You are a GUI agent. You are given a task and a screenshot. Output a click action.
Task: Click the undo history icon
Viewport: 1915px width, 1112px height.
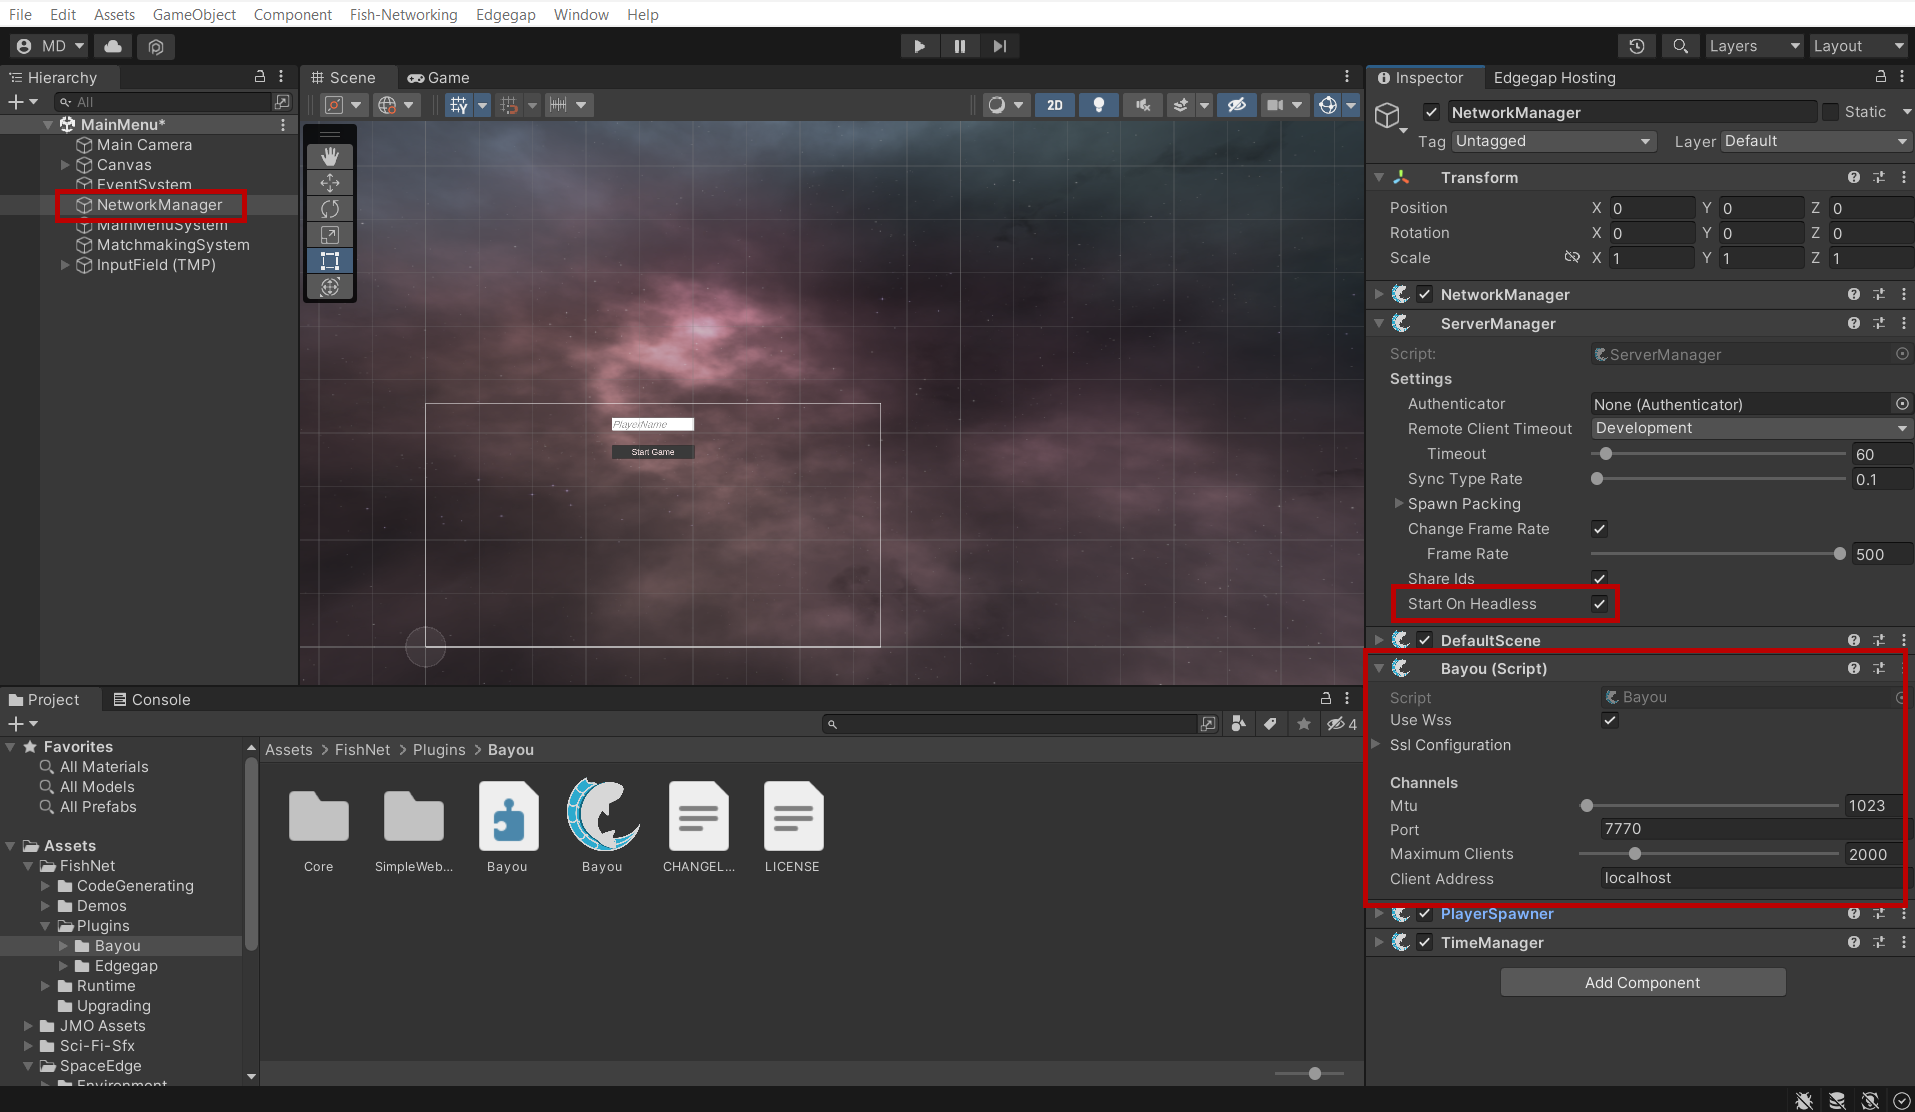[x=1636, y=46]
